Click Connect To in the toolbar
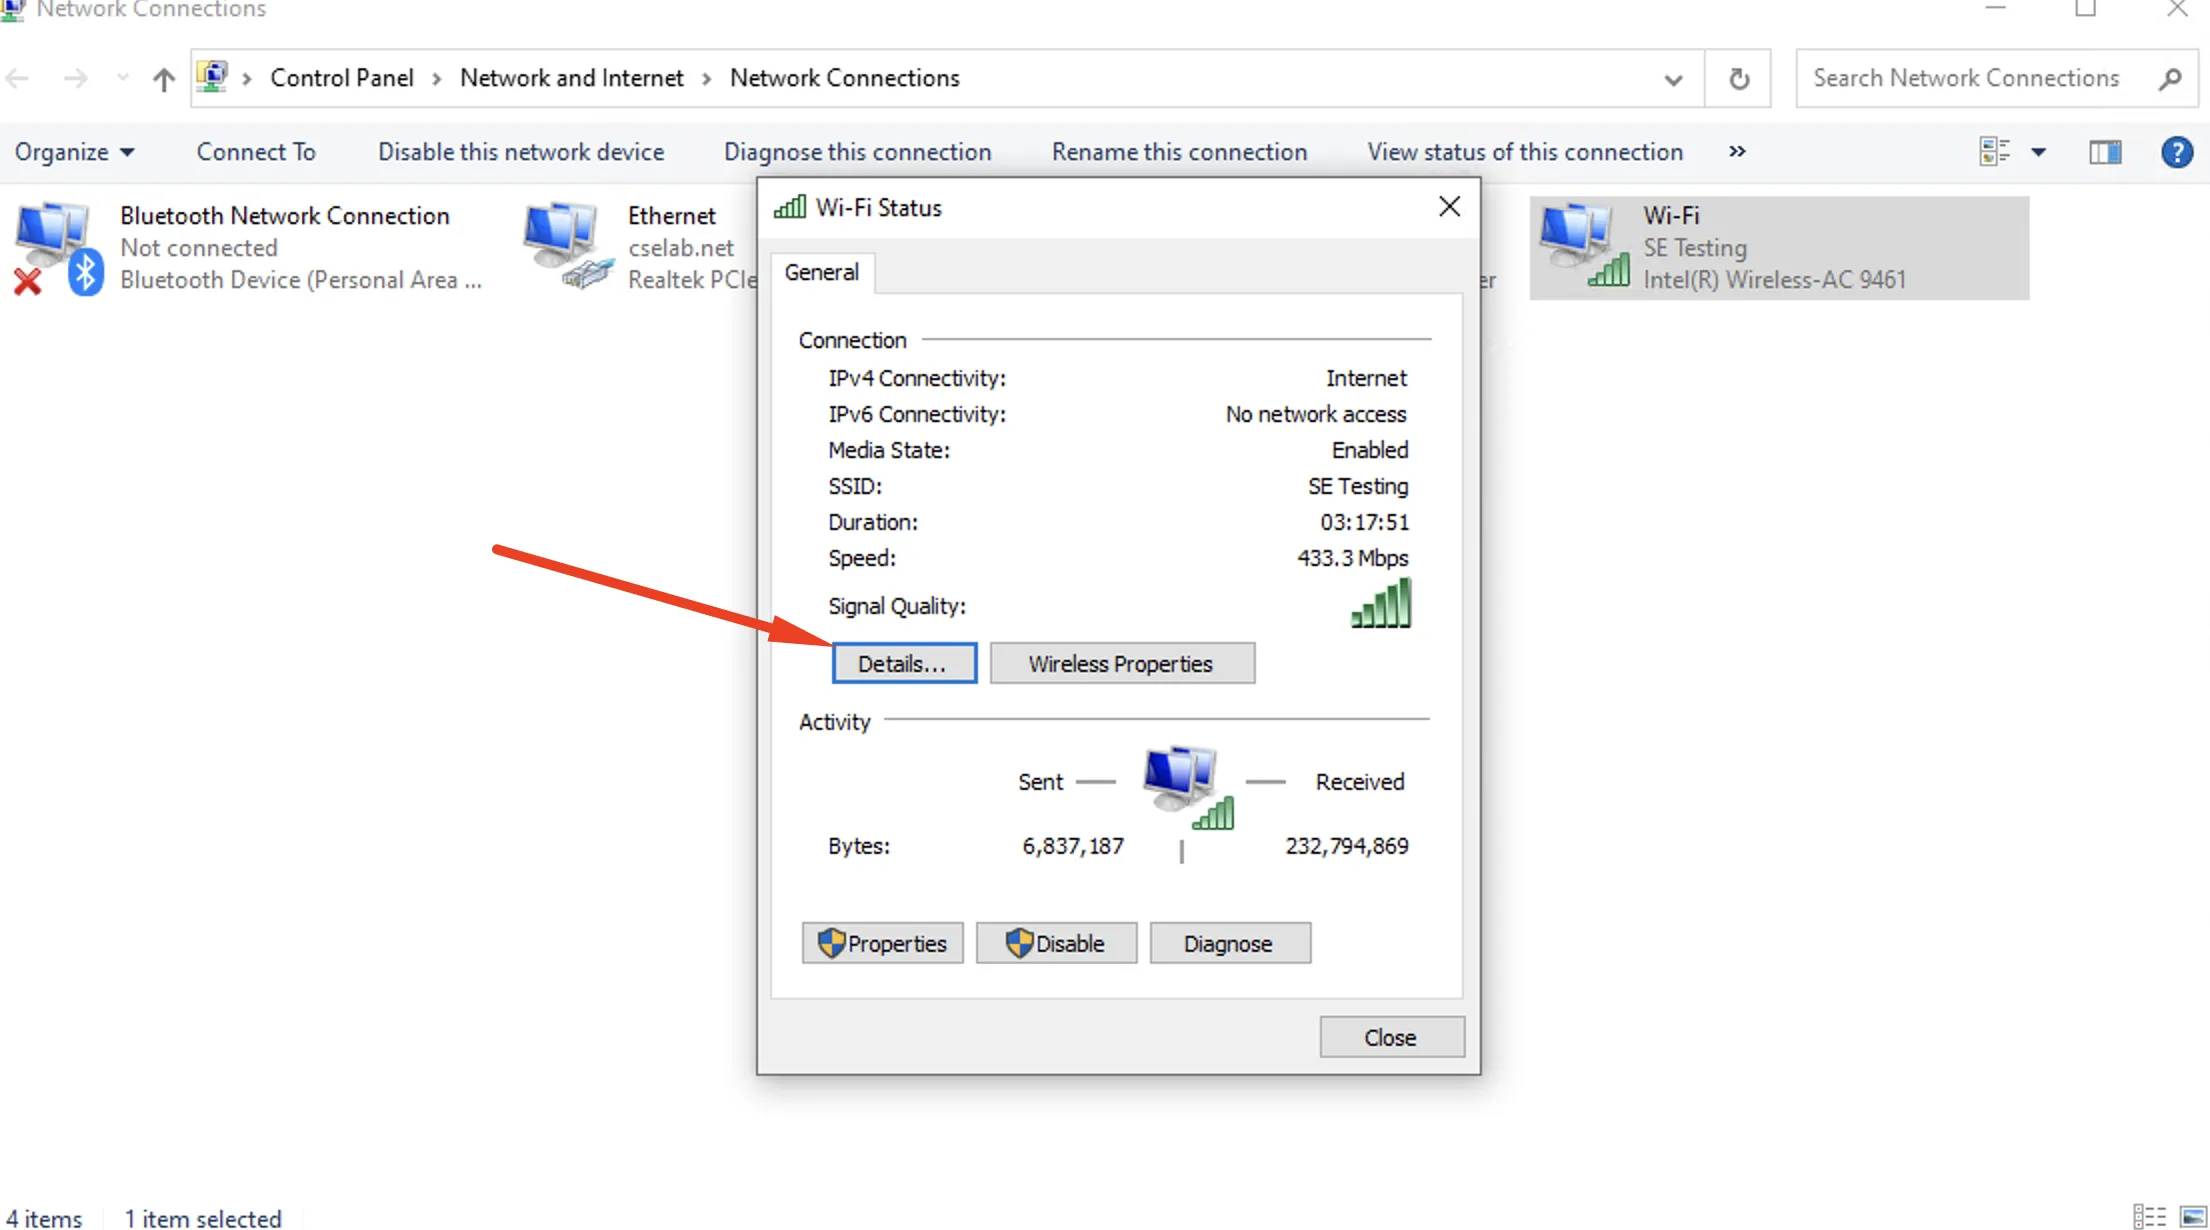 click(256, 152)
